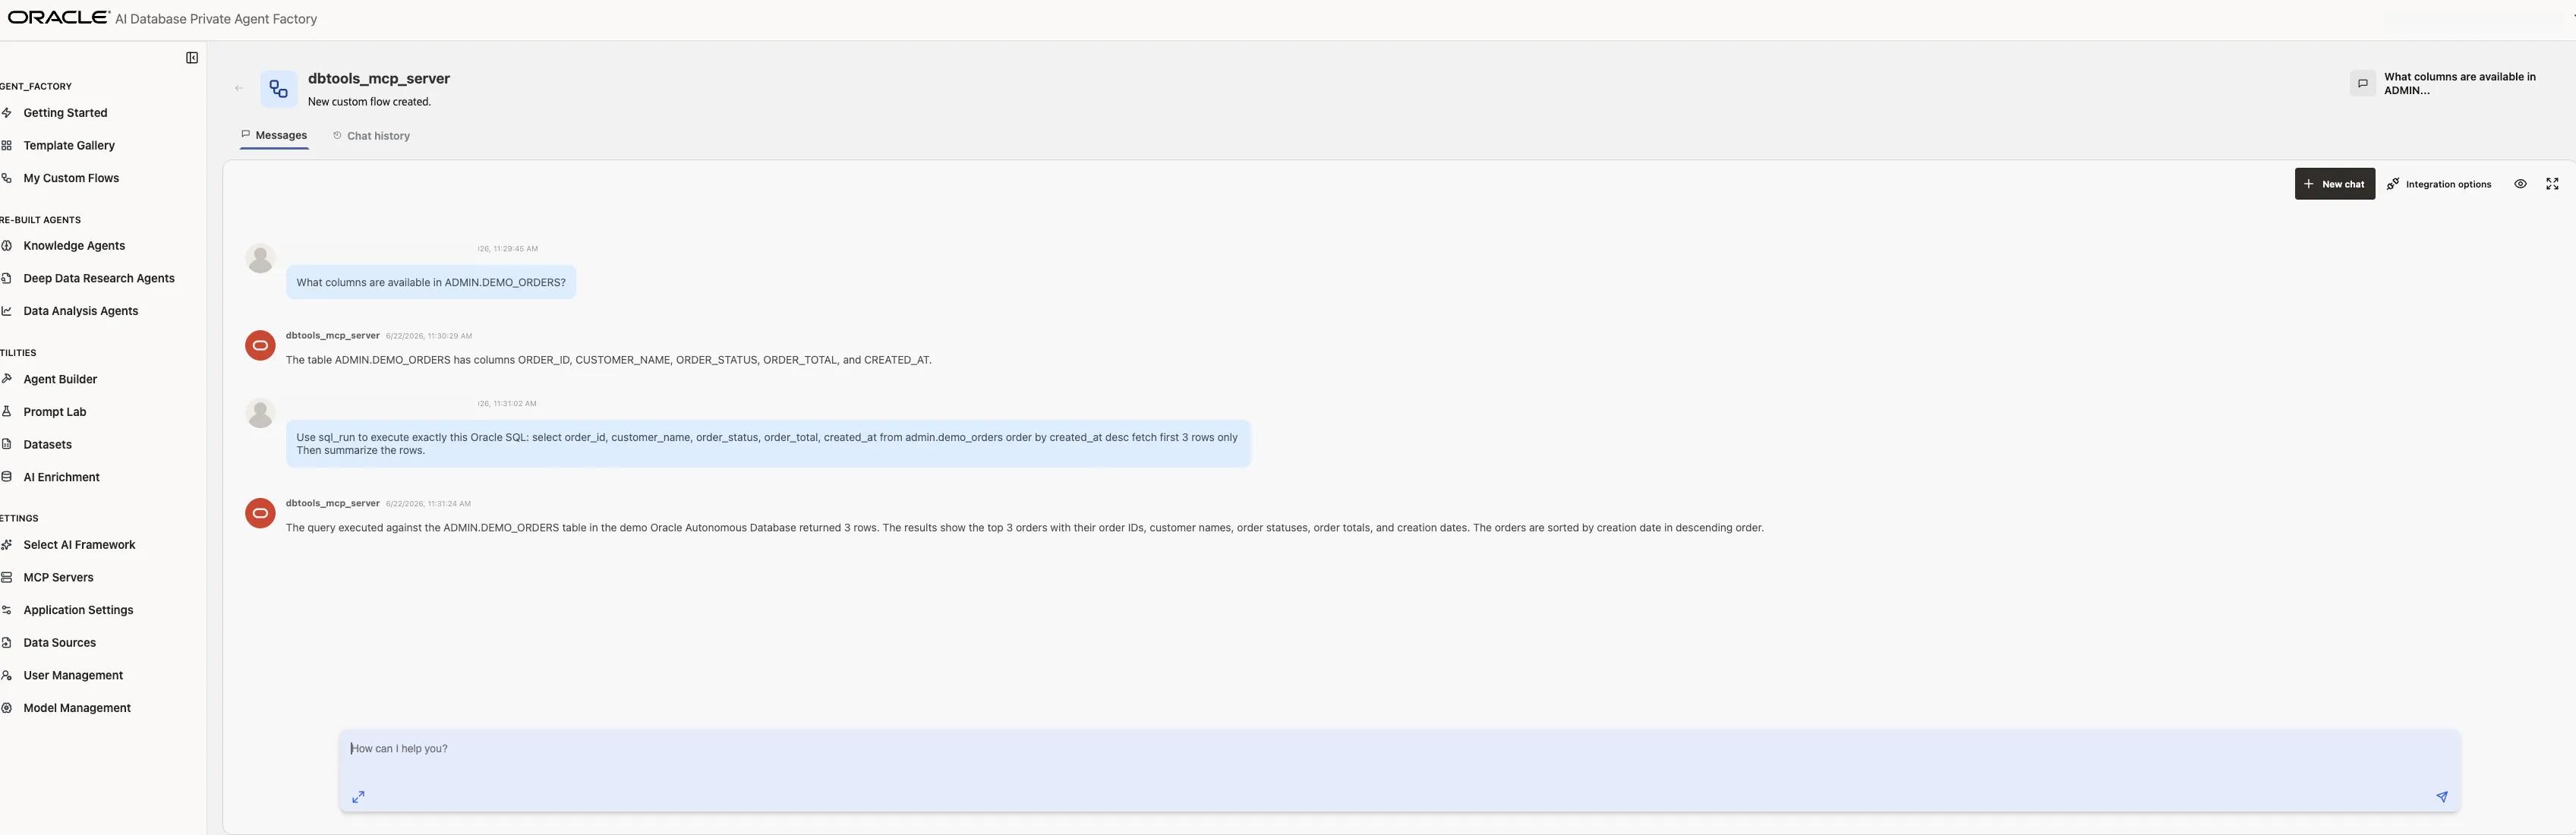Click the Model Management icon

tap(6, 708)
